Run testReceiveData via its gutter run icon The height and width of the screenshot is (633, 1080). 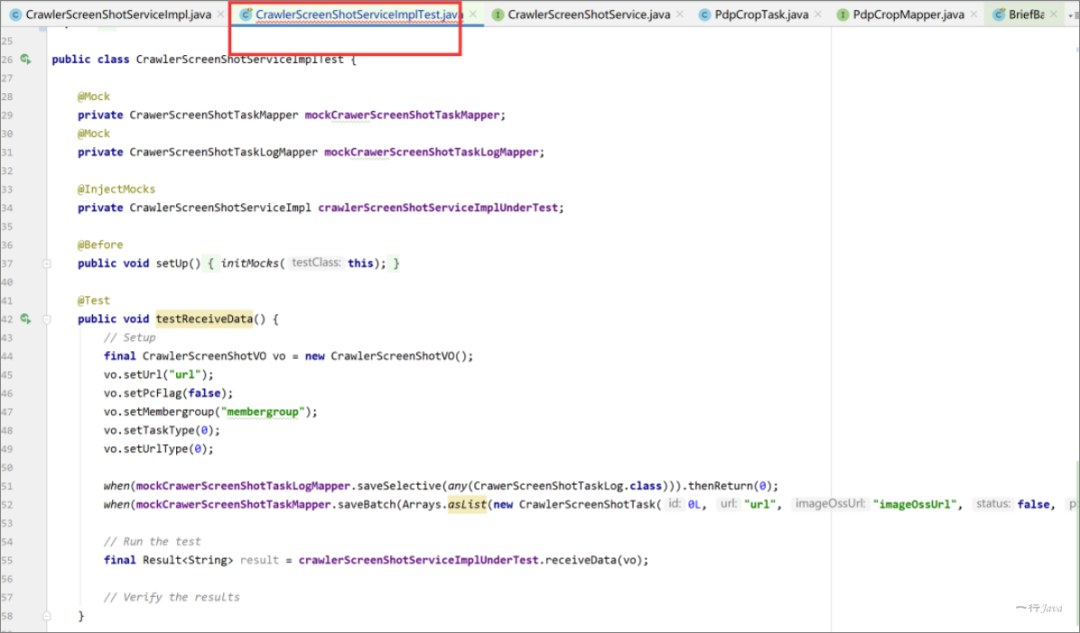pyautogui.click(x=25, y=319)
